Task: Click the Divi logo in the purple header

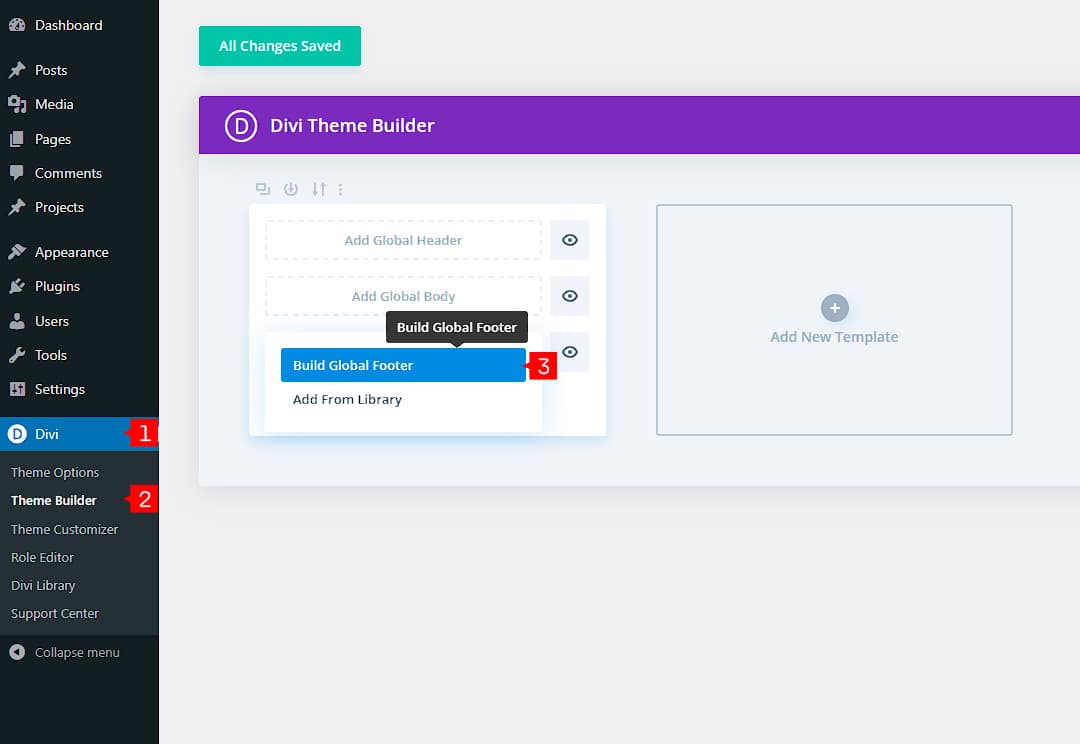Action: click(x=240, y=125)
